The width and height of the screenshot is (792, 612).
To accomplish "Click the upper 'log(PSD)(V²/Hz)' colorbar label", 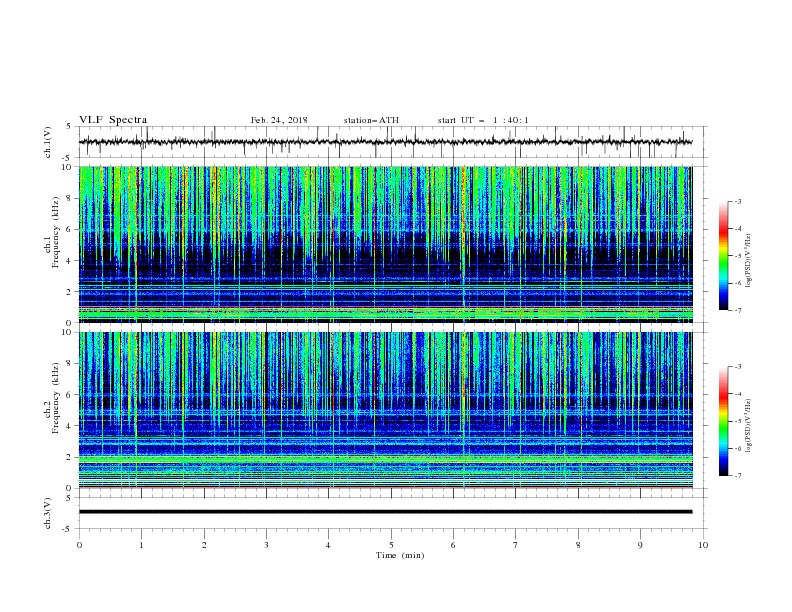I will click(x=749, y=261).
